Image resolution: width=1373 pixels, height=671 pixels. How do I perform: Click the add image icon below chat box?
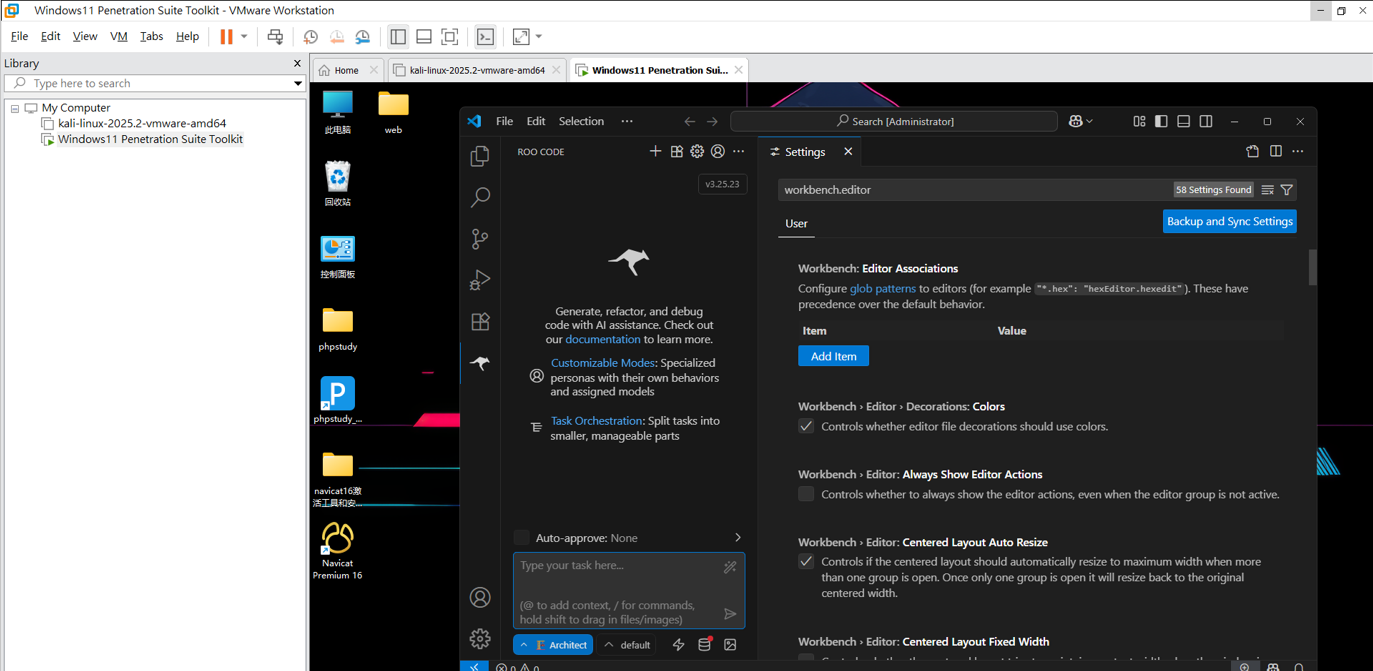[x=730, y=645]
